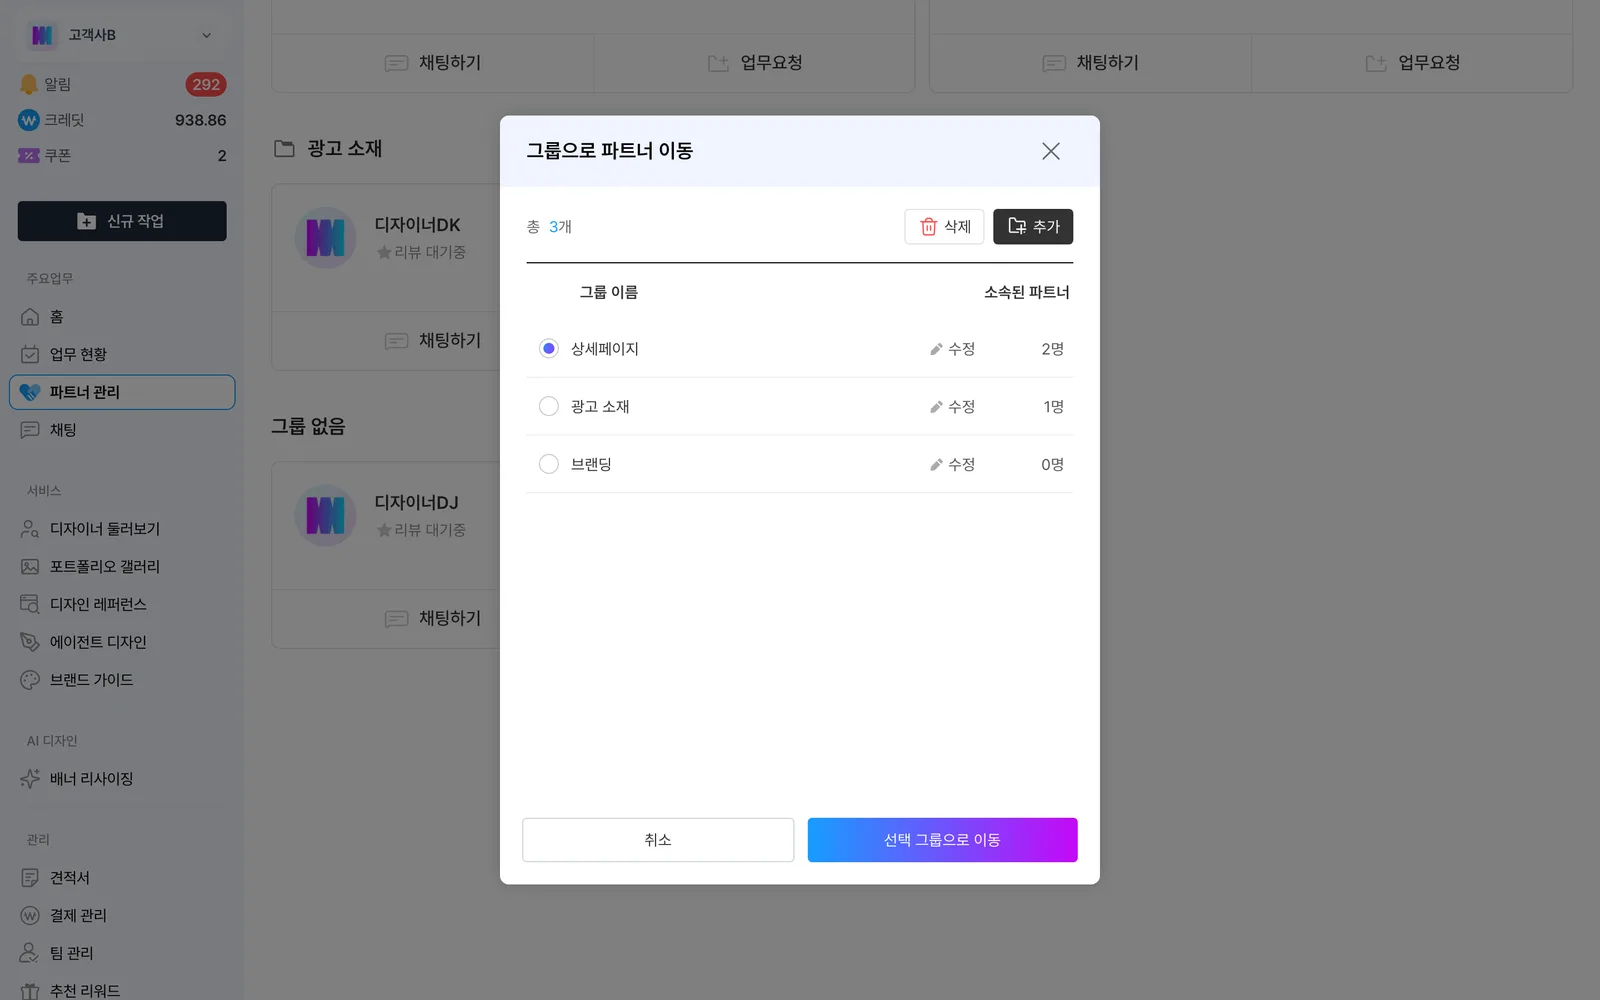This screenshot has height=1000, width=1600.
Task: Edit the 브랜딩 group name
Action: point(952,464)
